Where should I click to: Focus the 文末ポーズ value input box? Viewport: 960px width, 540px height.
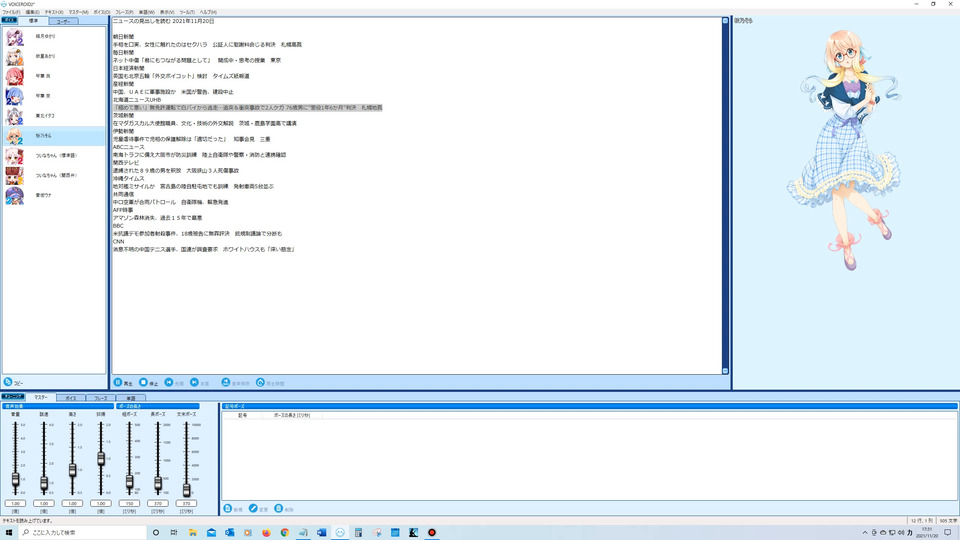point(186,503)
